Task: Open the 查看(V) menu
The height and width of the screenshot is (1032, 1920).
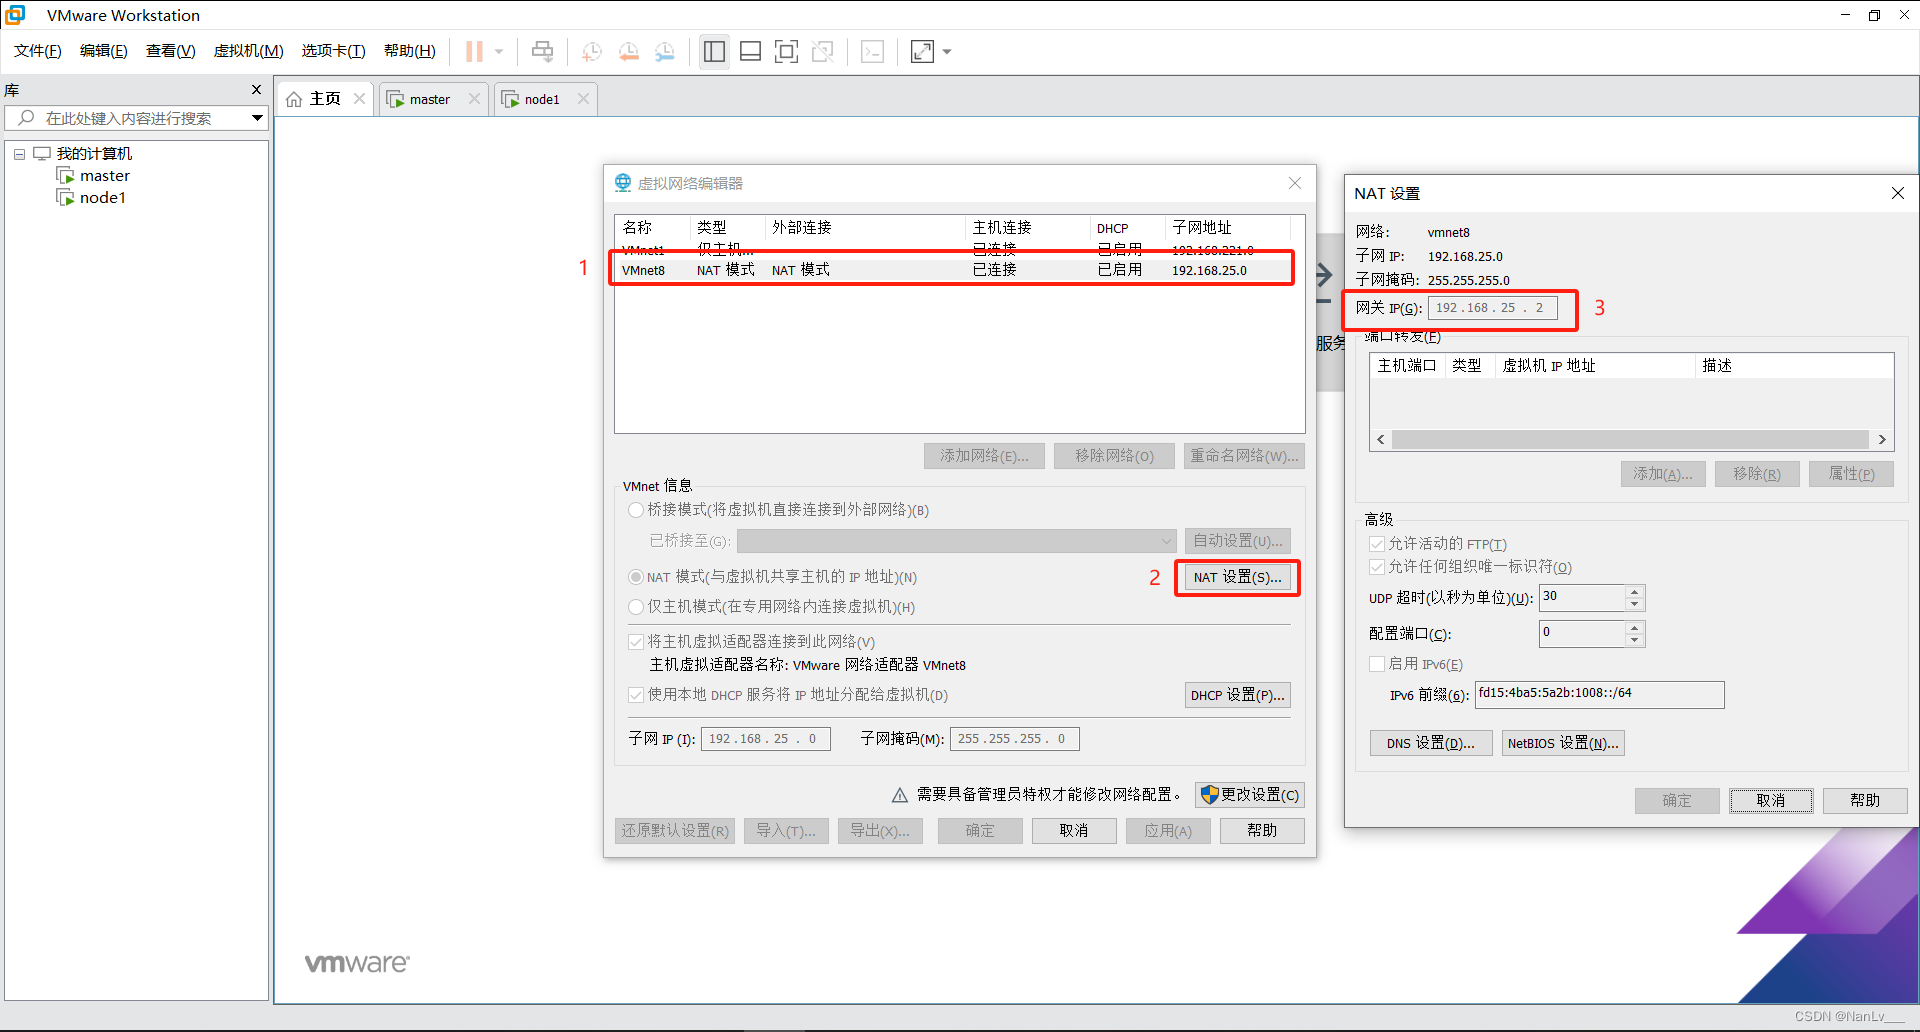Action: tap(170, 51)
